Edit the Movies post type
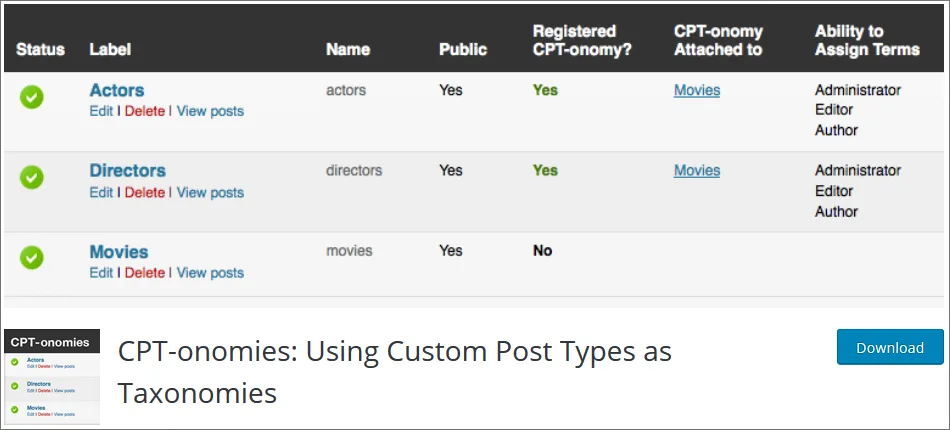 (x=101, y=273)
